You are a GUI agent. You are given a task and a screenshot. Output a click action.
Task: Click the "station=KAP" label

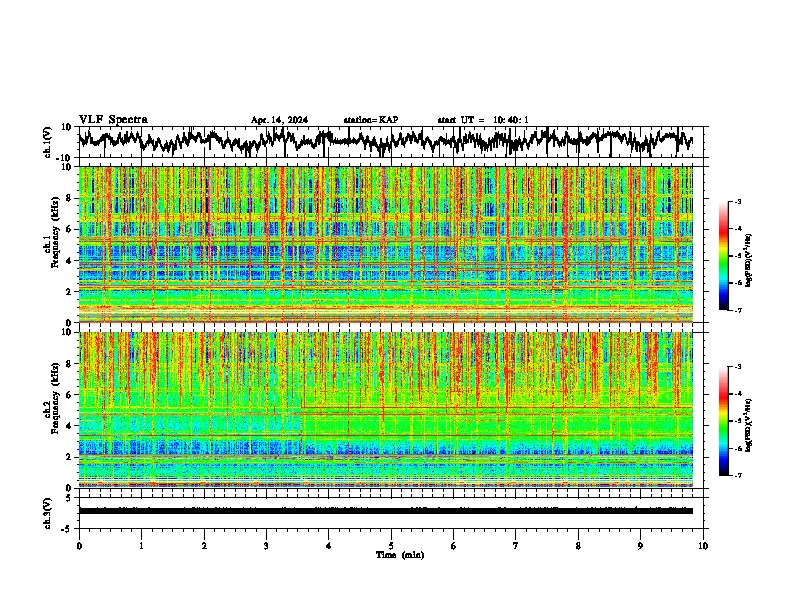[371, 120]
